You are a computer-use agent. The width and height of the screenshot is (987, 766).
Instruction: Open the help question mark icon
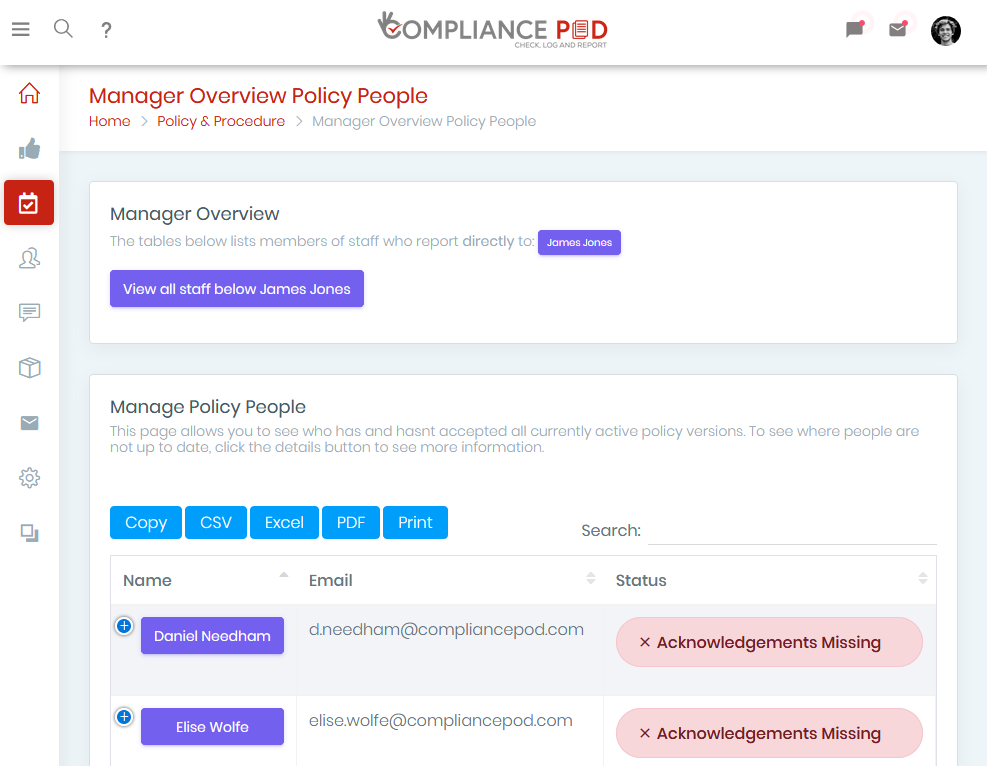click(x=106, y=30)
